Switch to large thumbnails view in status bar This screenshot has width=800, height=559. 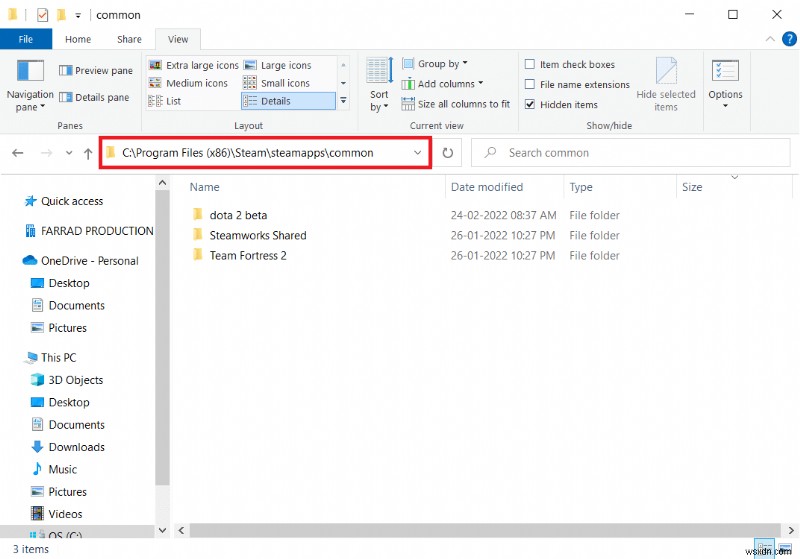click(785, 549)
